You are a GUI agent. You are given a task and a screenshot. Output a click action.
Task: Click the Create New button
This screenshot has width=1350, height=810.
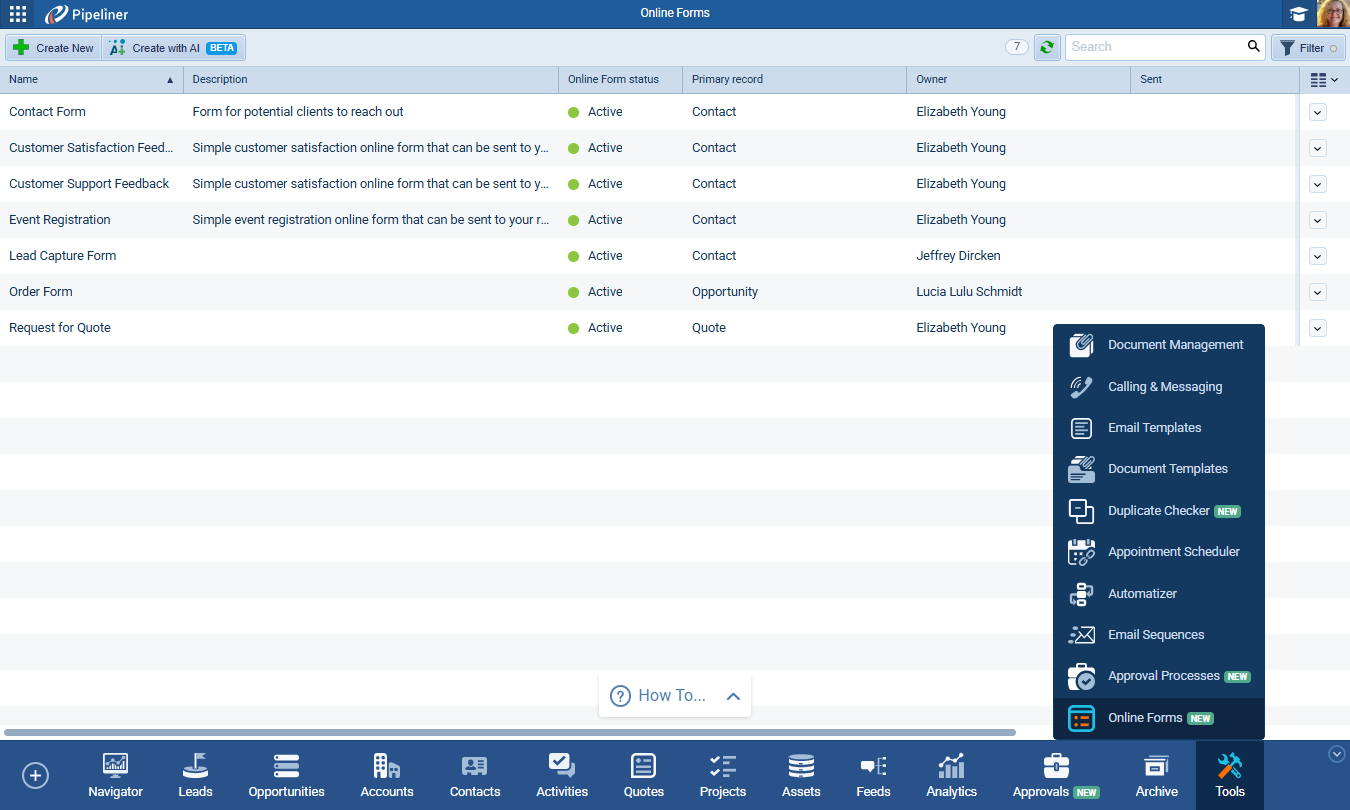point(54,48)
